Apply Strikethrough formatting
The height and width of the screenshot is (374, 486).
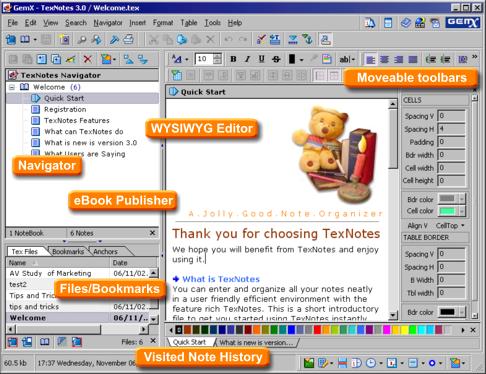click(276, 59)
